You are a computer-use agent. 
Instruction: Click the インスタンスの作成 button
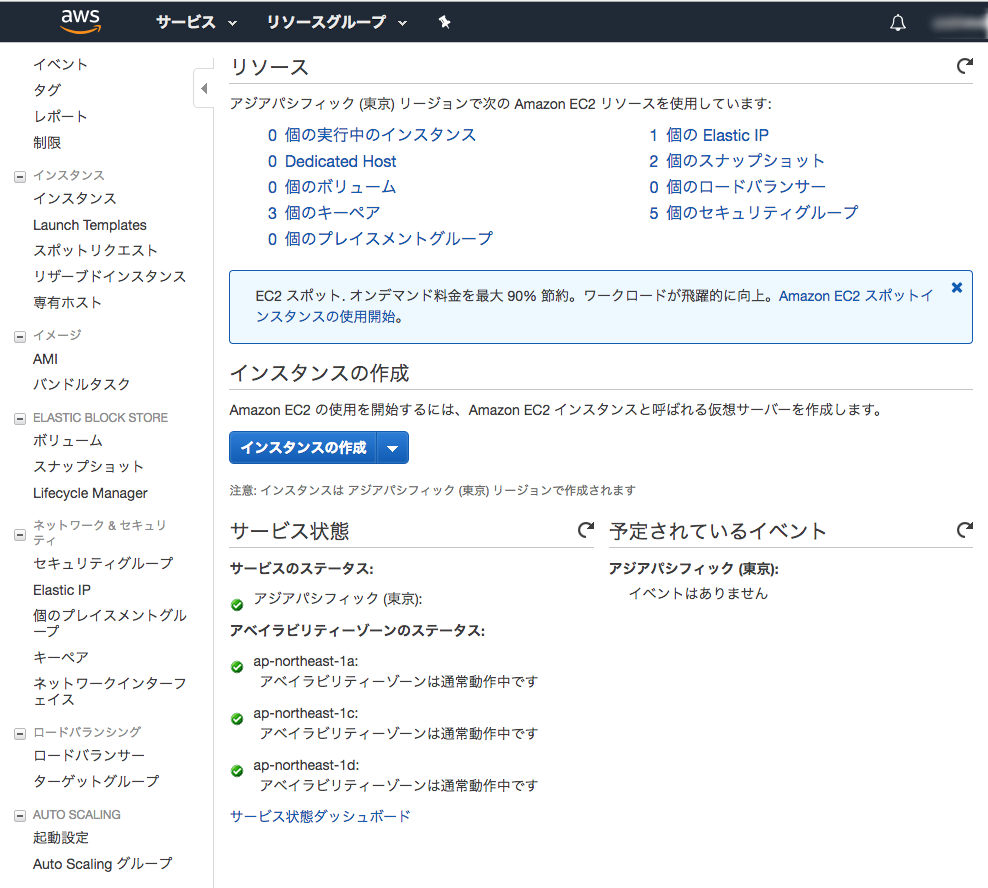tap(303, 448)
